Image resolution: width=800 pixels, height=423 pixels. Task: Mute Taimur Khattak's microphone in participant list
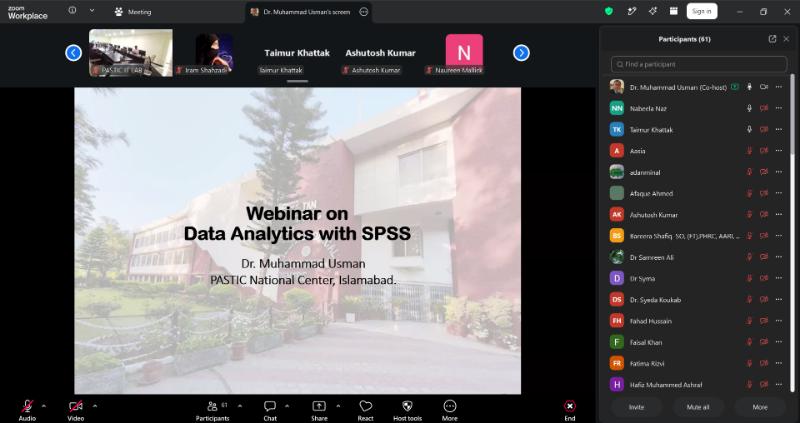click(749, 130)
